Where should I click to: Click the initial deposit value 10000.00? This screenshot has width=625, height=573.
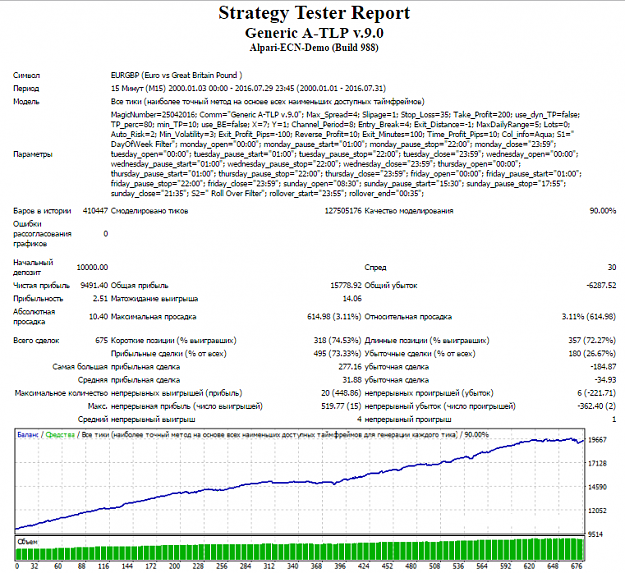pos(92,267)
